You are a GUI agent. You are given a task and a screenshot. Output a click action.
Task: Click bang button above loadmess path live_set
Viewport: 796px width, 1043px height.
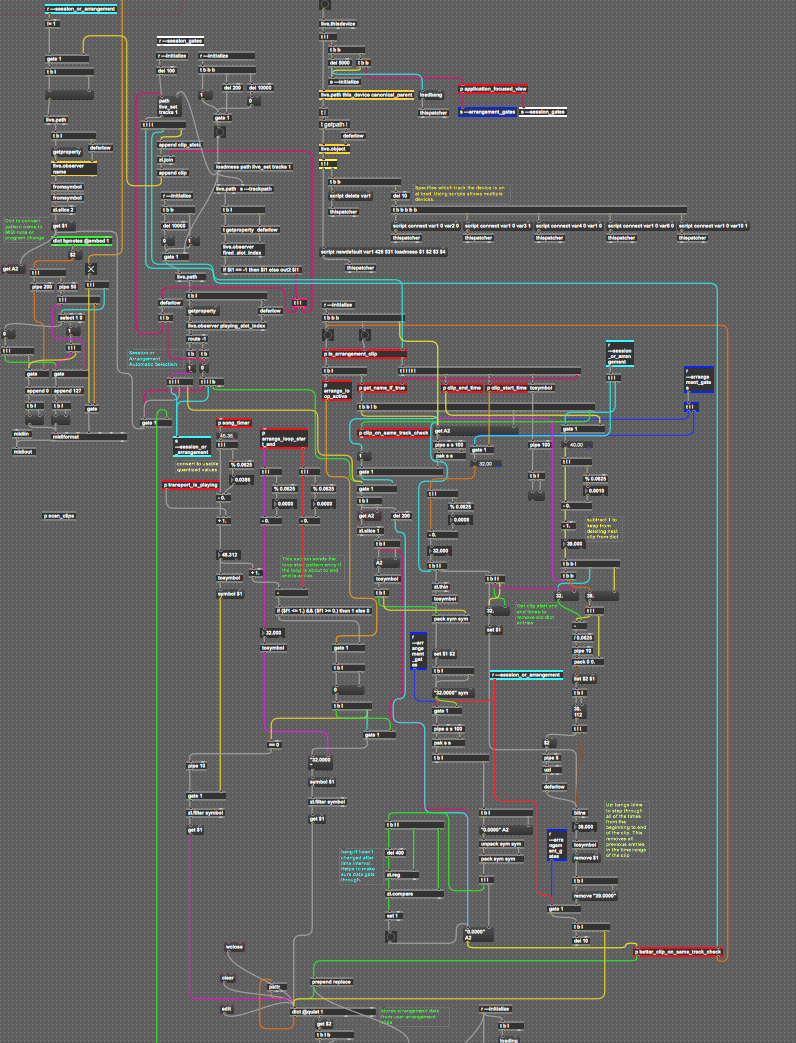219,131
